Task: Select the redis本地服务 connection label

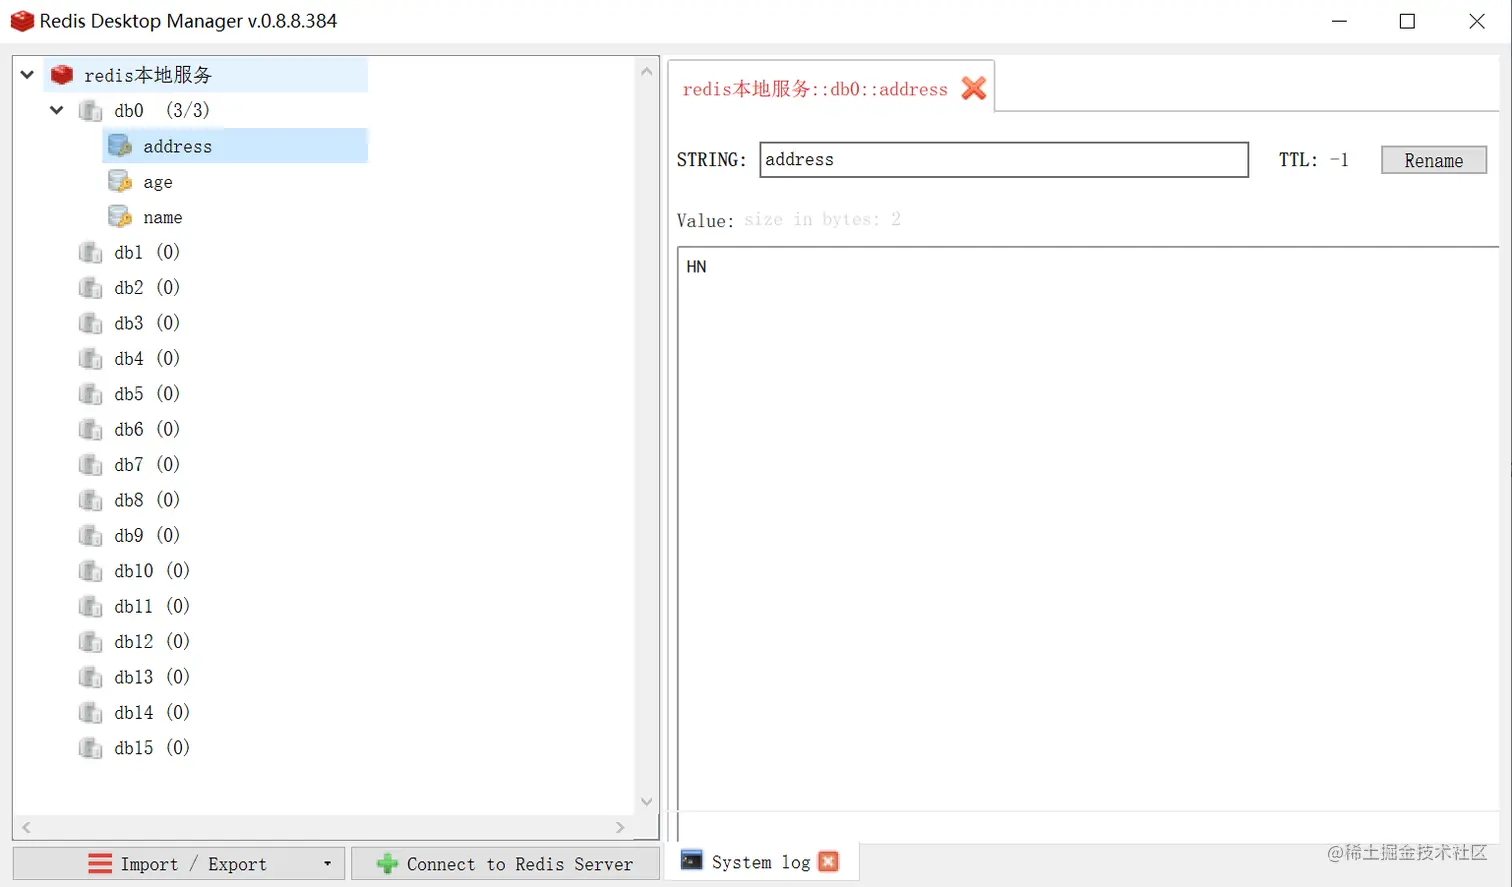Action: [148, 75]
